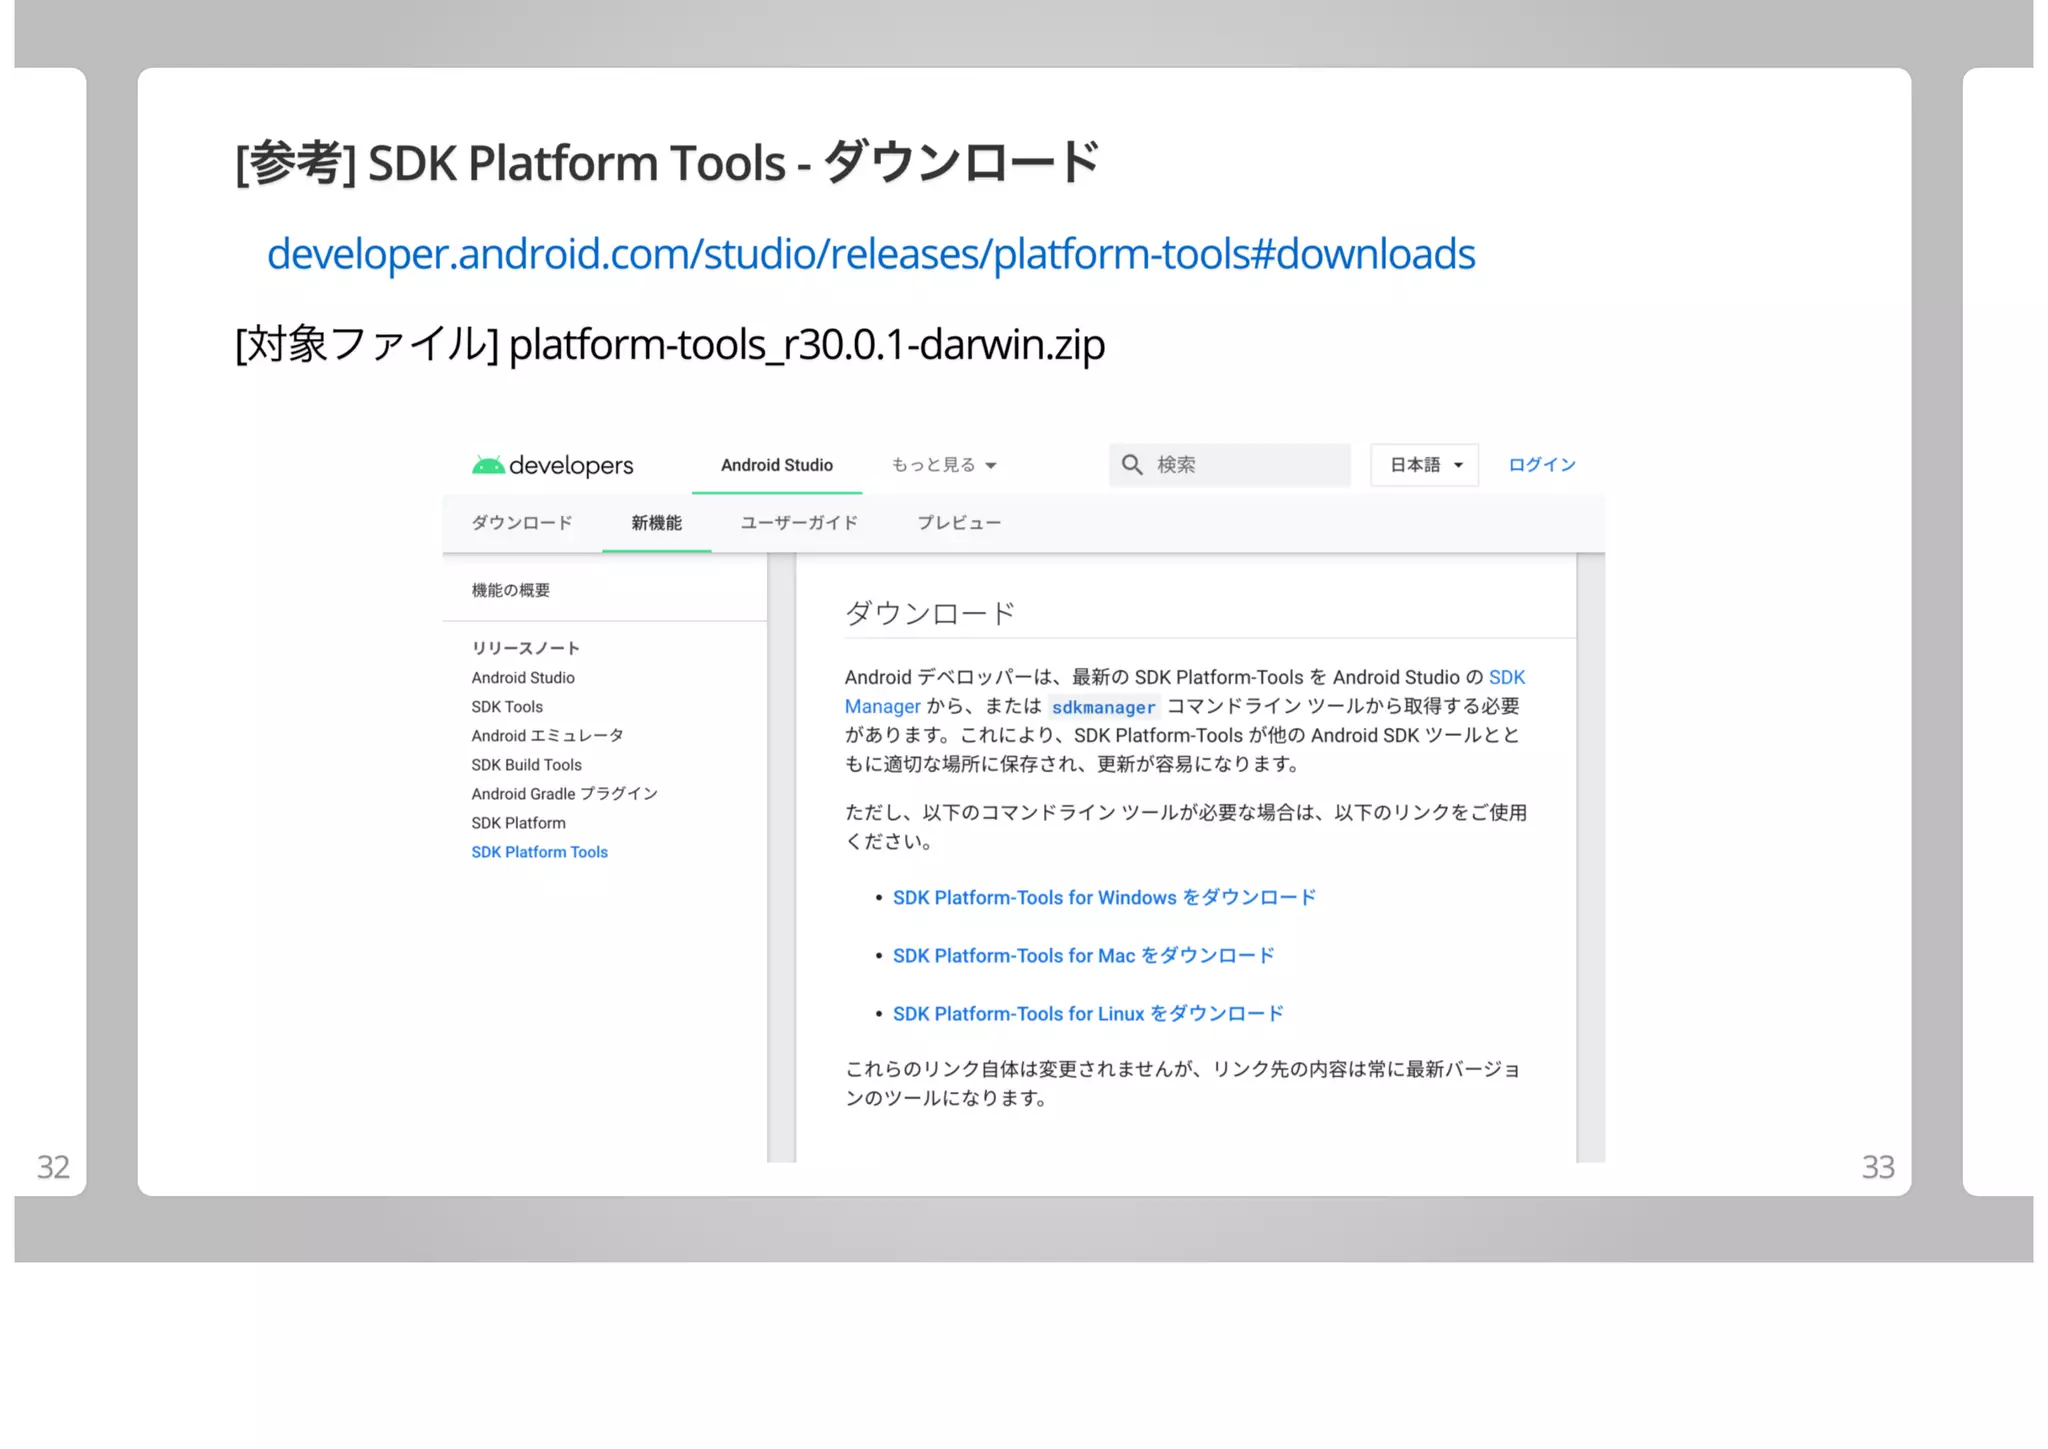Open SDK Build Tools sidebar item
Screen dimensions: 2048x1449
[526, 765]
